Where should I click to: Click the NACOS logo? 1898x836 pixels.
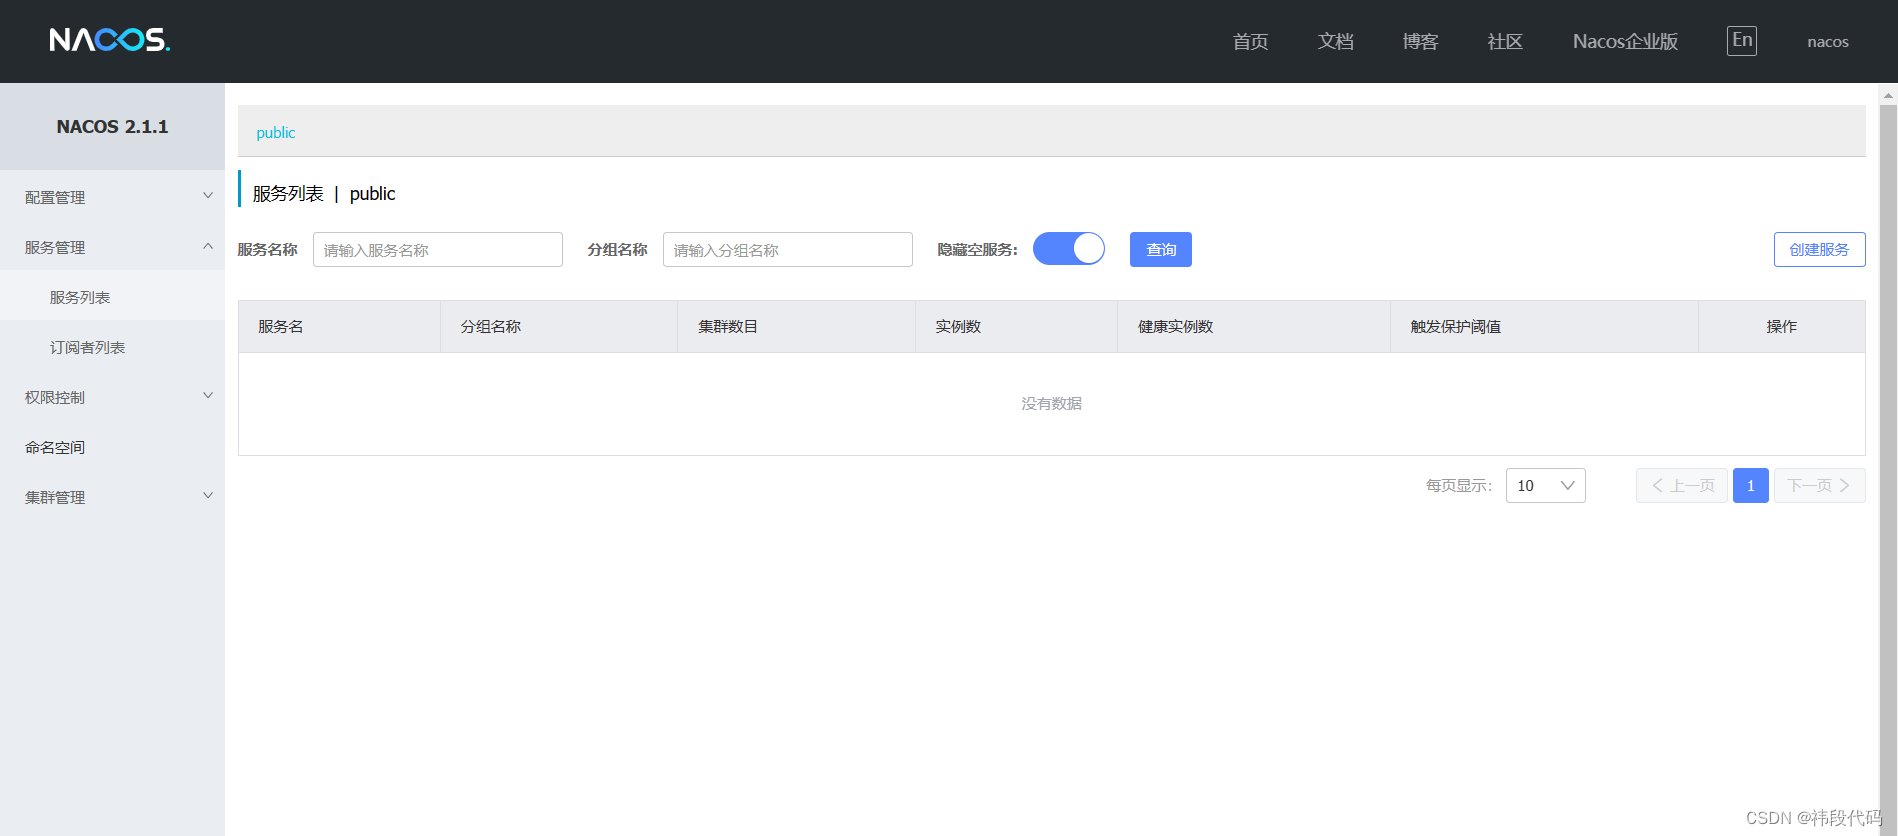coord(110,40)
